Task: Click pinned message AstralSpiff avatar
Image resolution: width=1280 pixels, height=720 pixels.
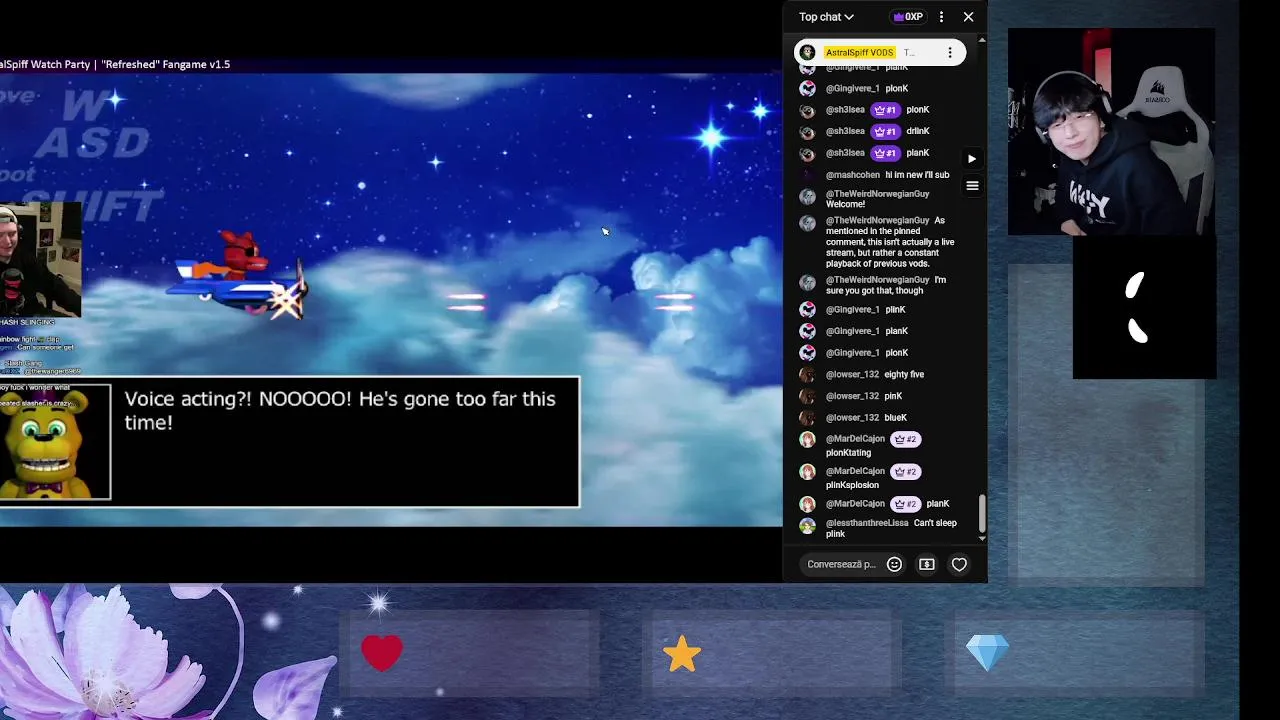Action: (x=808, y=52)
